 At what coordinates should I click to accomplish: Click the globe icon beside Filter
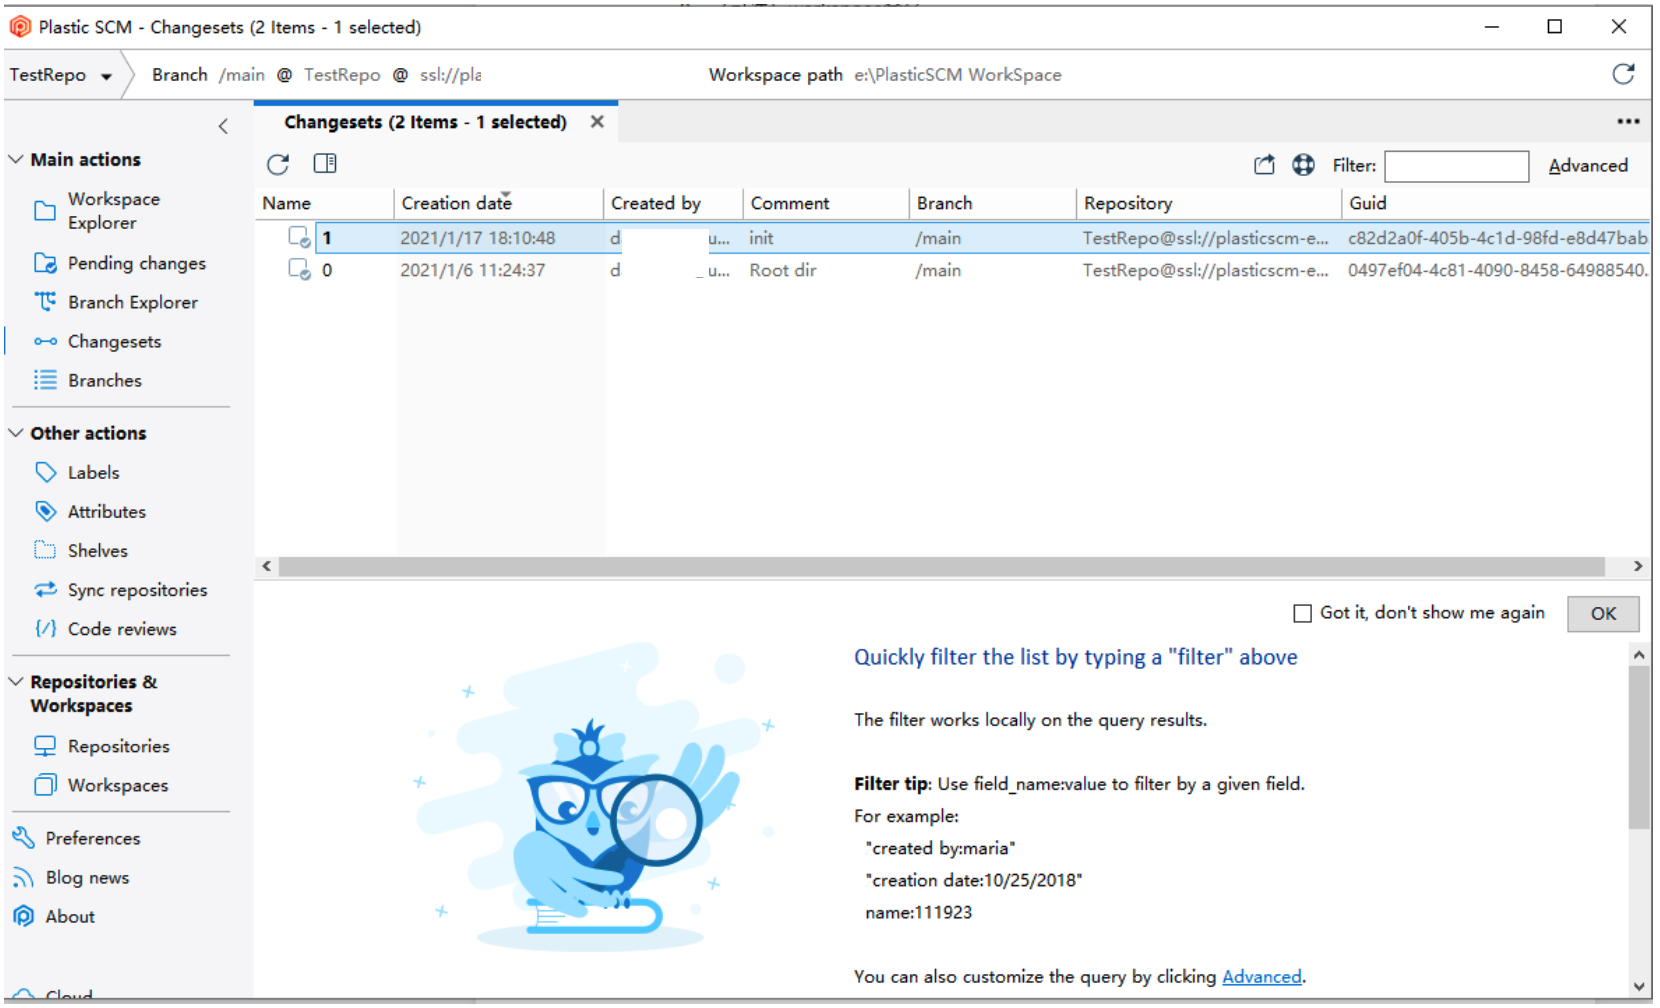pyautogui.click(x=1303, y=165)
